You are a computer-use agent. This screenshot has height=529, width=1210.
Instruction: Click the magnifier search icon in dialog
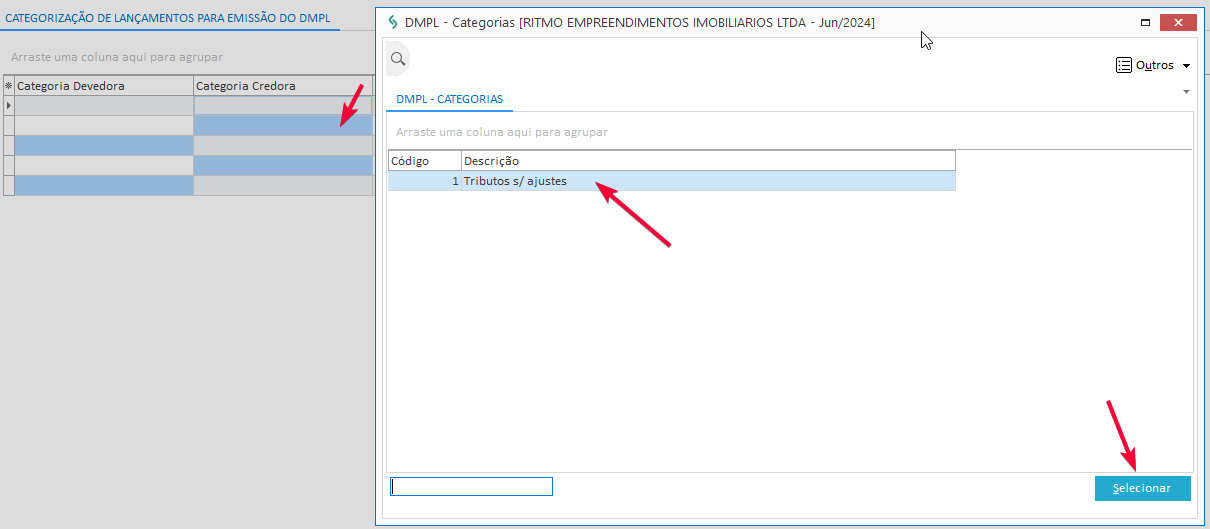pyautogui.click(x=398, y=60)
